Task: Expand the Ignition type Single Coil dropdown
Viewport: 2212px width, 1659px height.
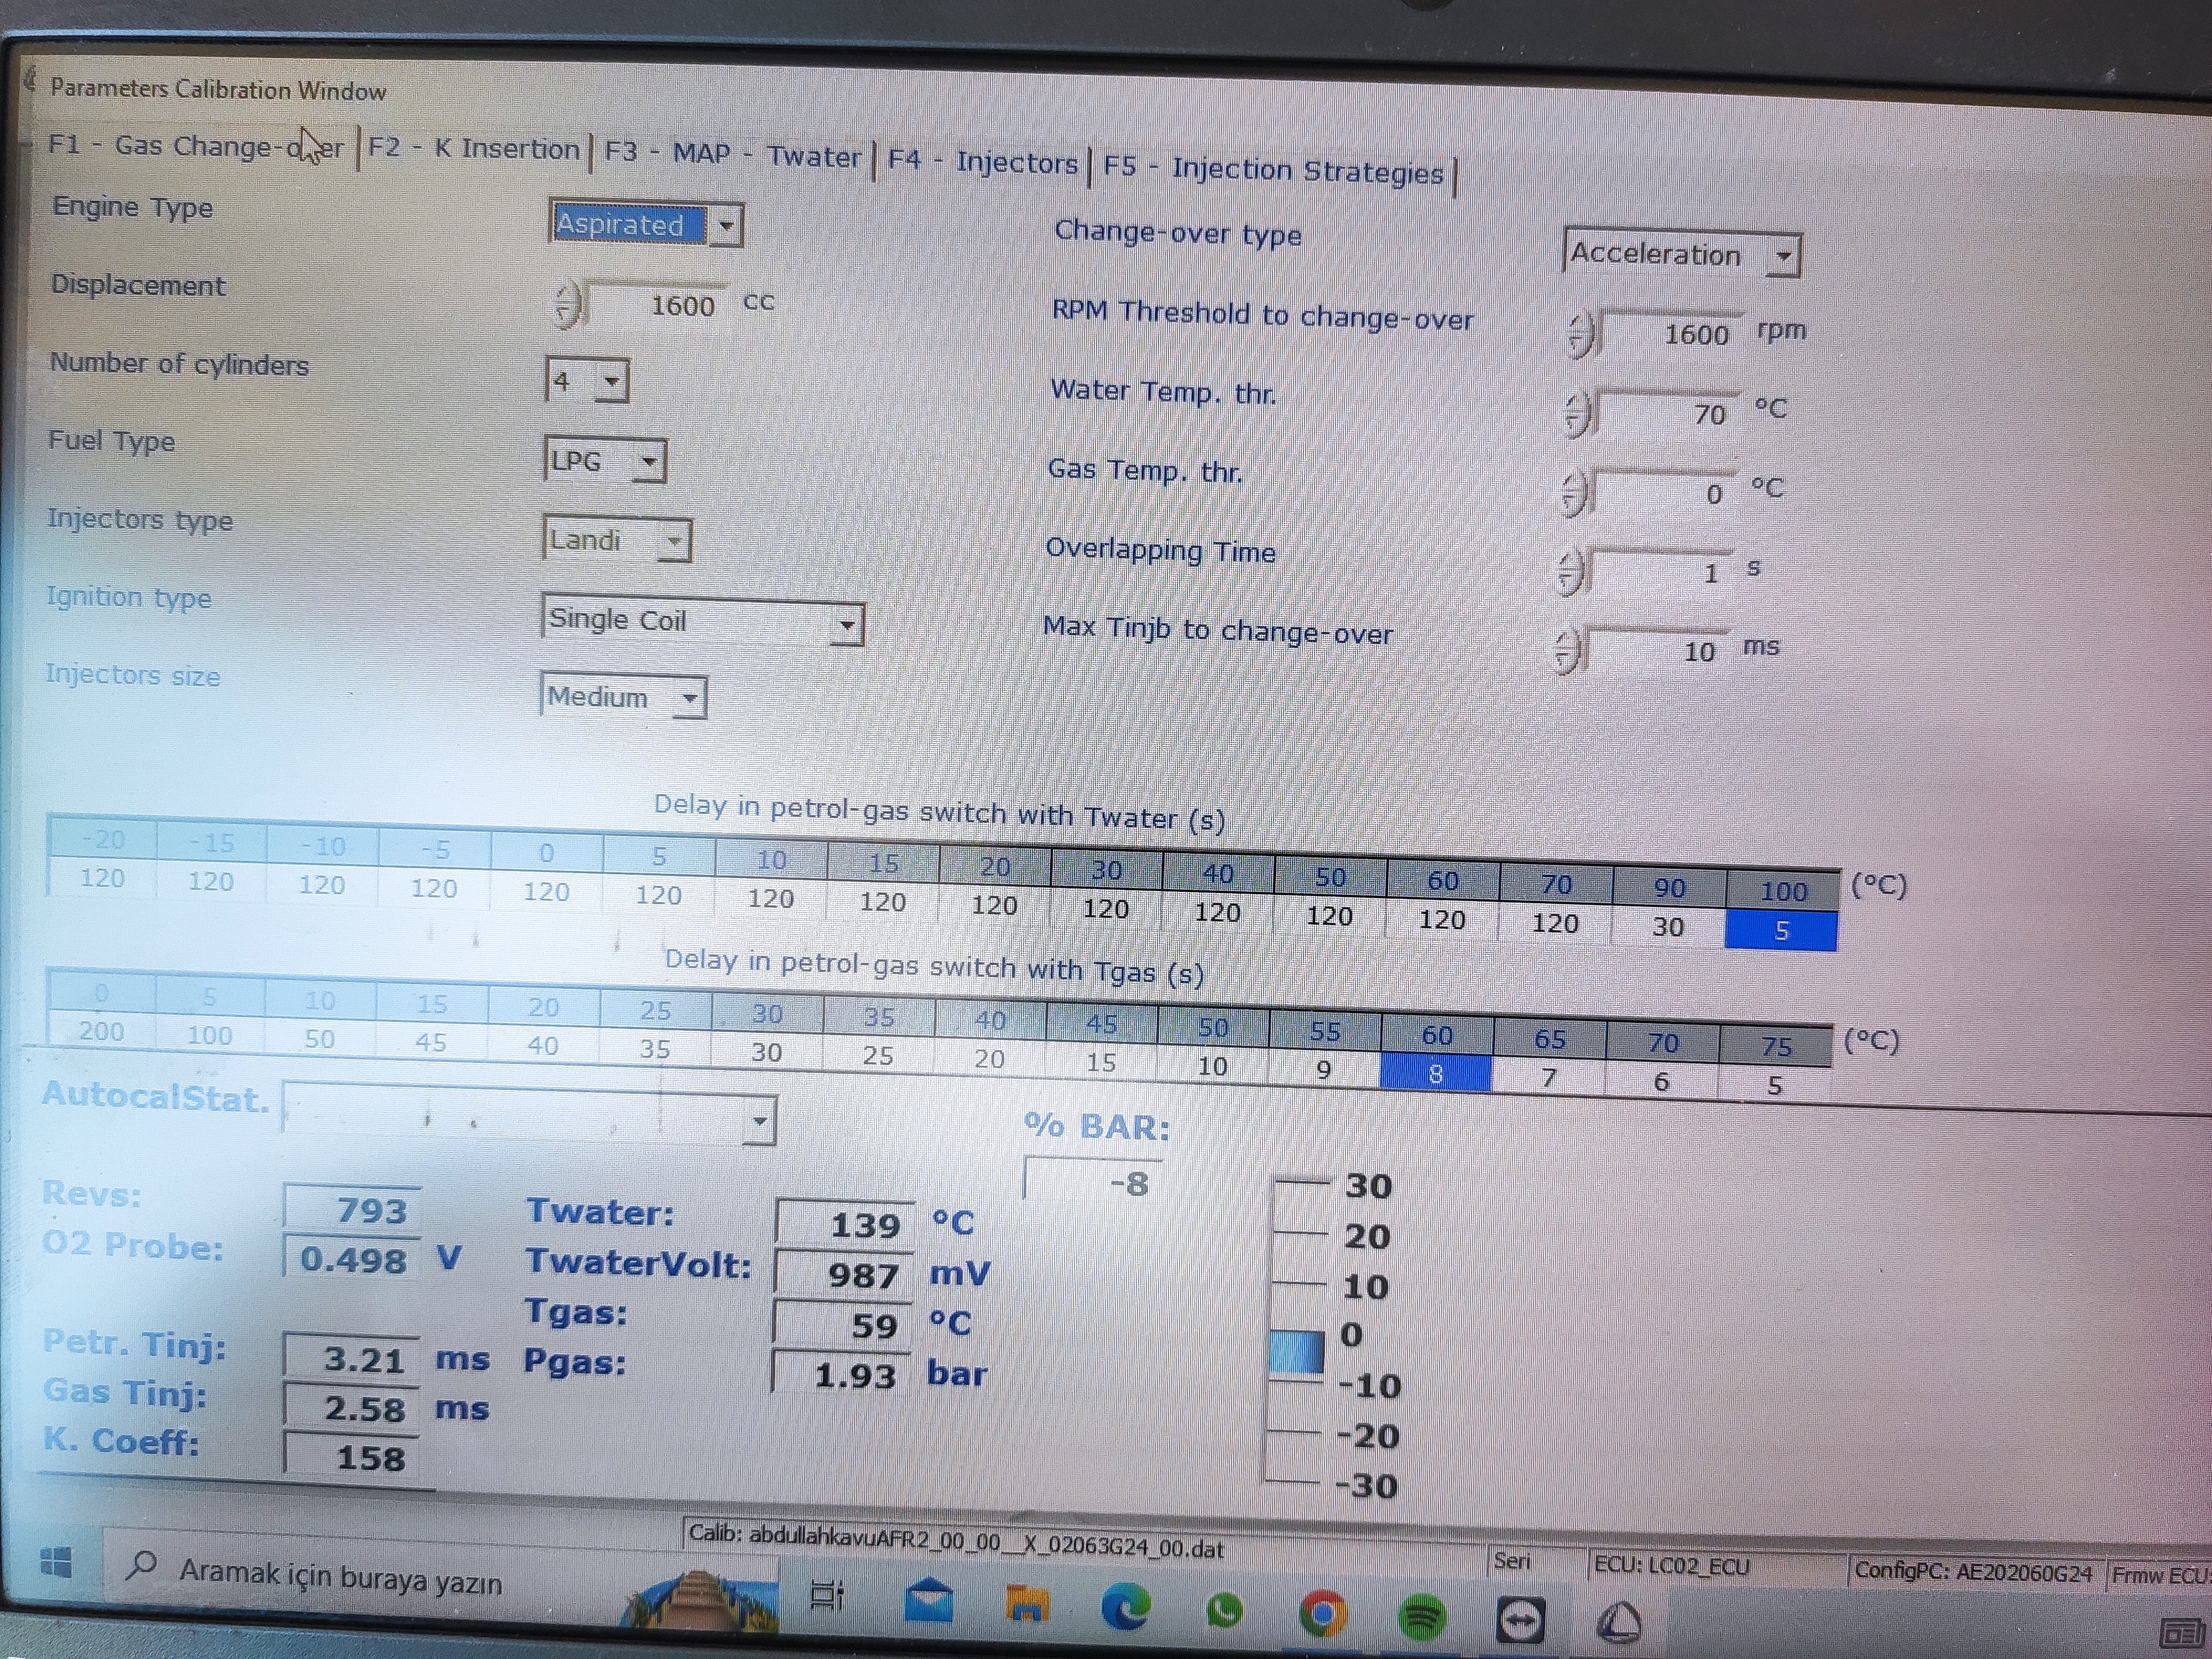Action: pos(847,625)
